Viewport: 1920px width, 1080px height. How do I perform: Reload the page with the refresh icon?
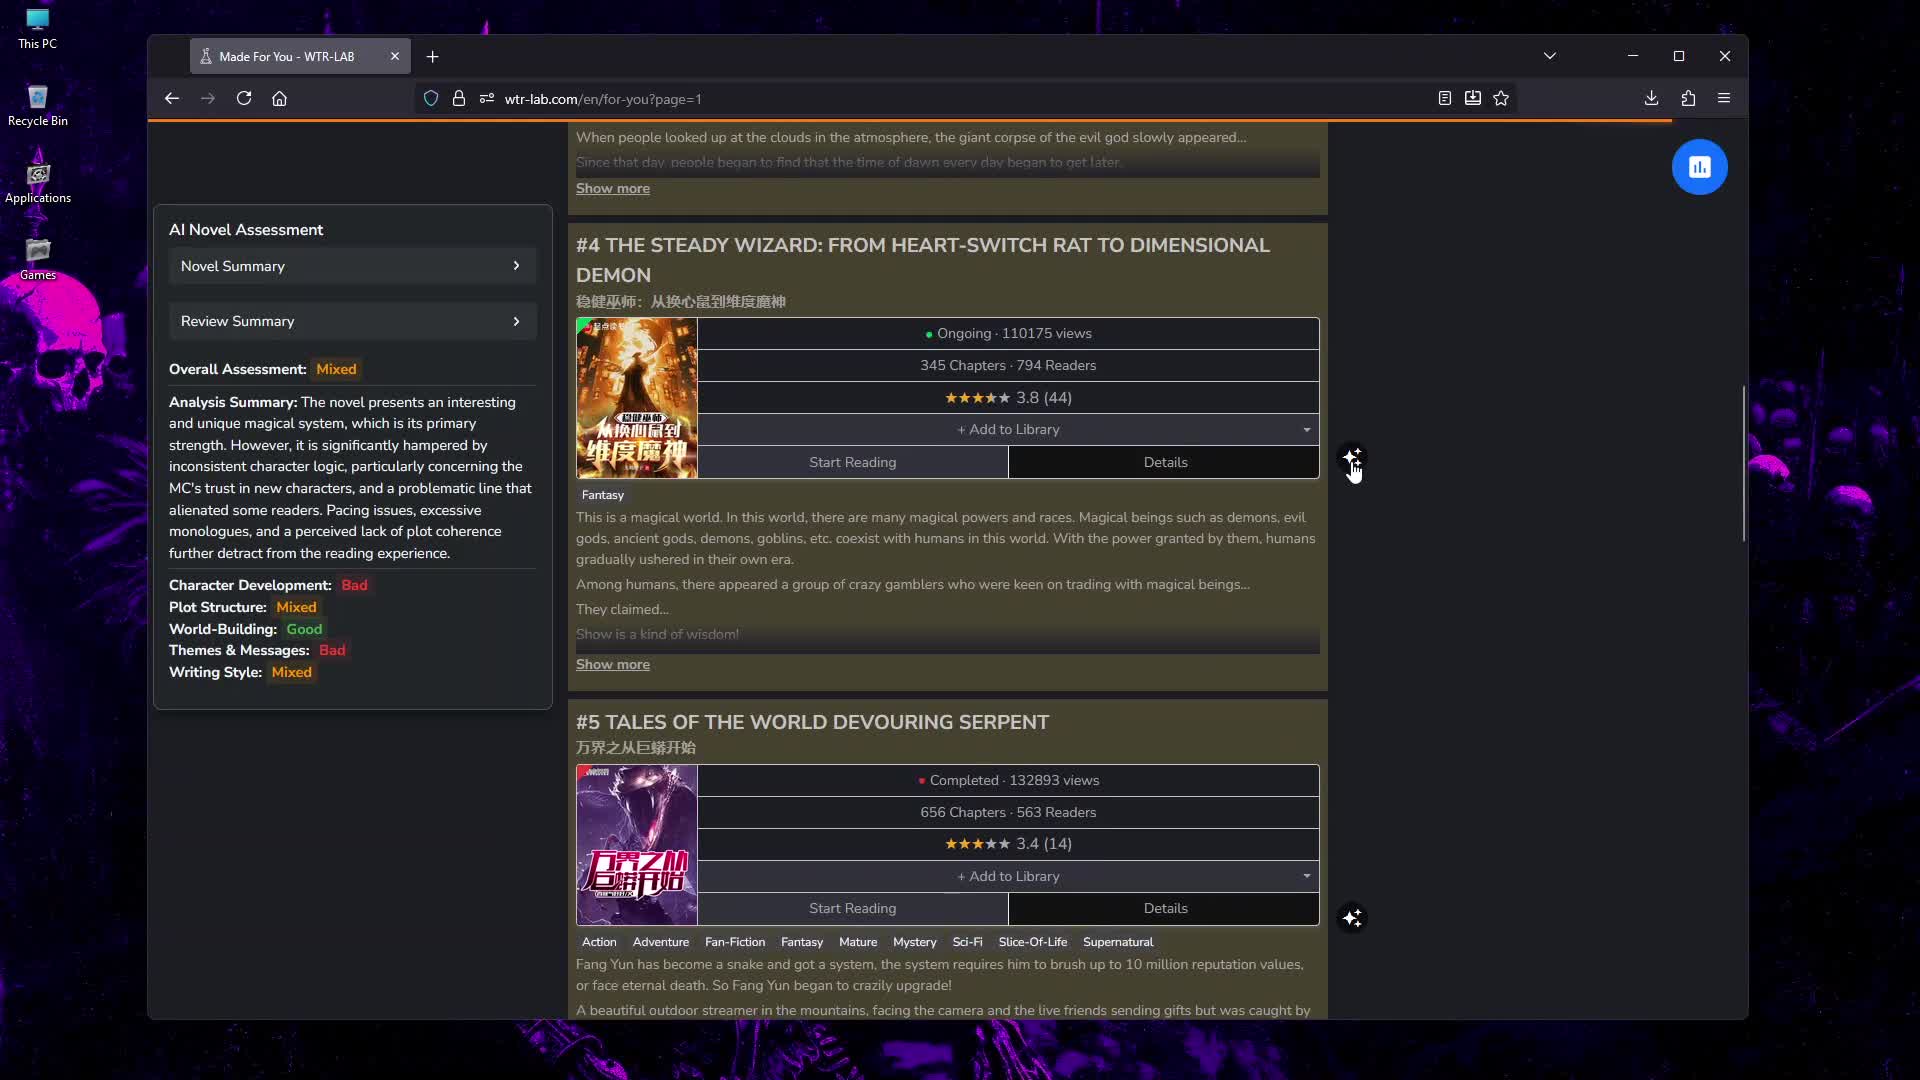(x=244, y=98)
